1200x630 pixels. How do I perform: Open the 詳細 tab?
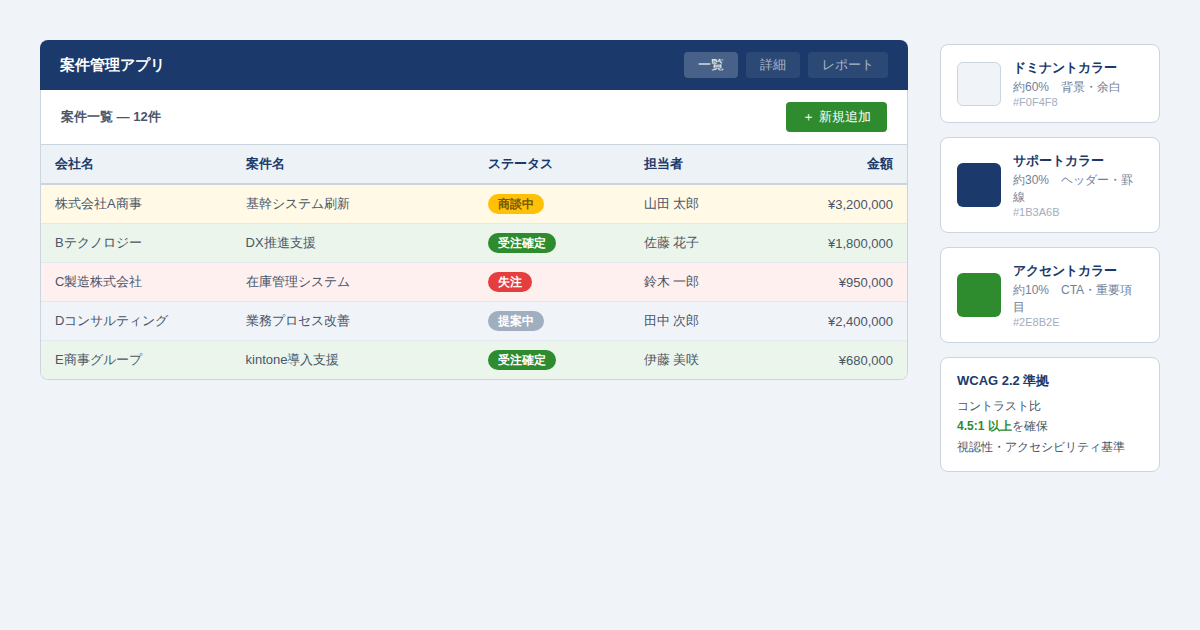(773, 65)
